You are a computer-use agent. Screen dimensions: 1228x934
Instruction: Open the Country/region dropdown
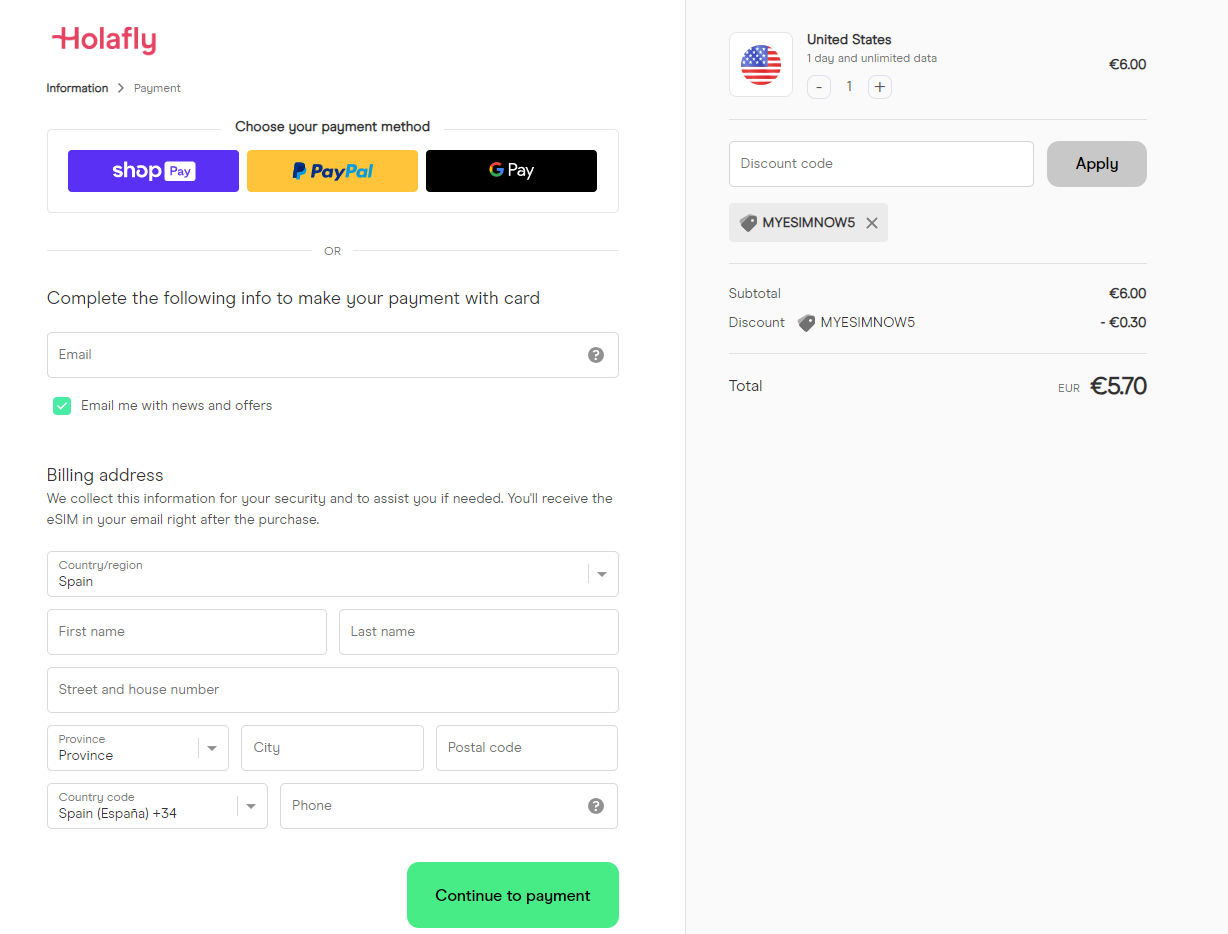332,574
